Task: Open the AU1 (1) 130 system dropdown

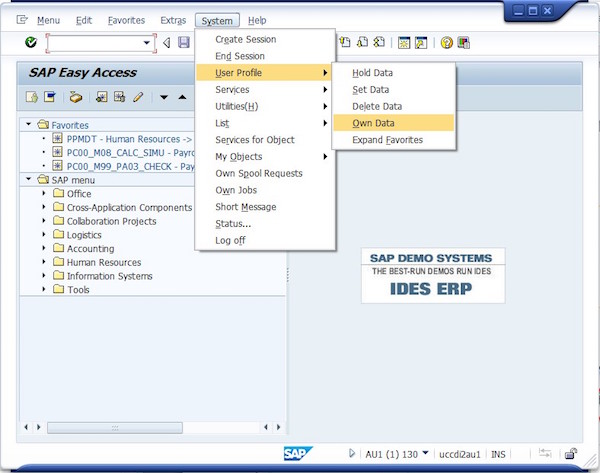Action: [x=425, y=453]
